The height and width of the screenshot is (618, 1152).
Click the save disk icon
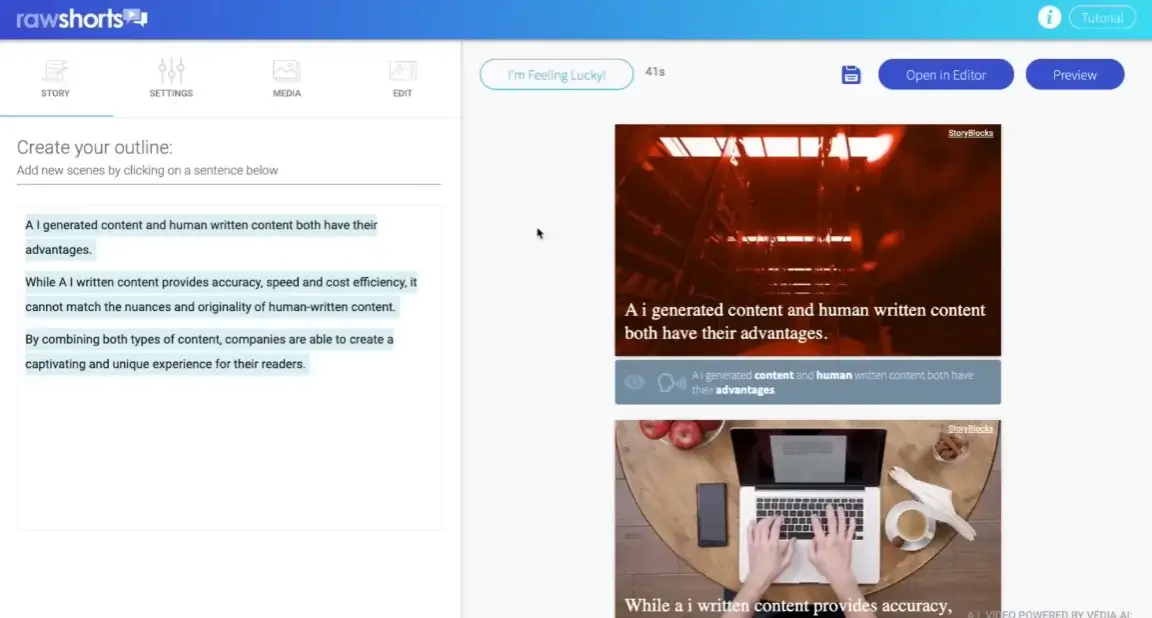pyautogui.click(x=851, y=75)
